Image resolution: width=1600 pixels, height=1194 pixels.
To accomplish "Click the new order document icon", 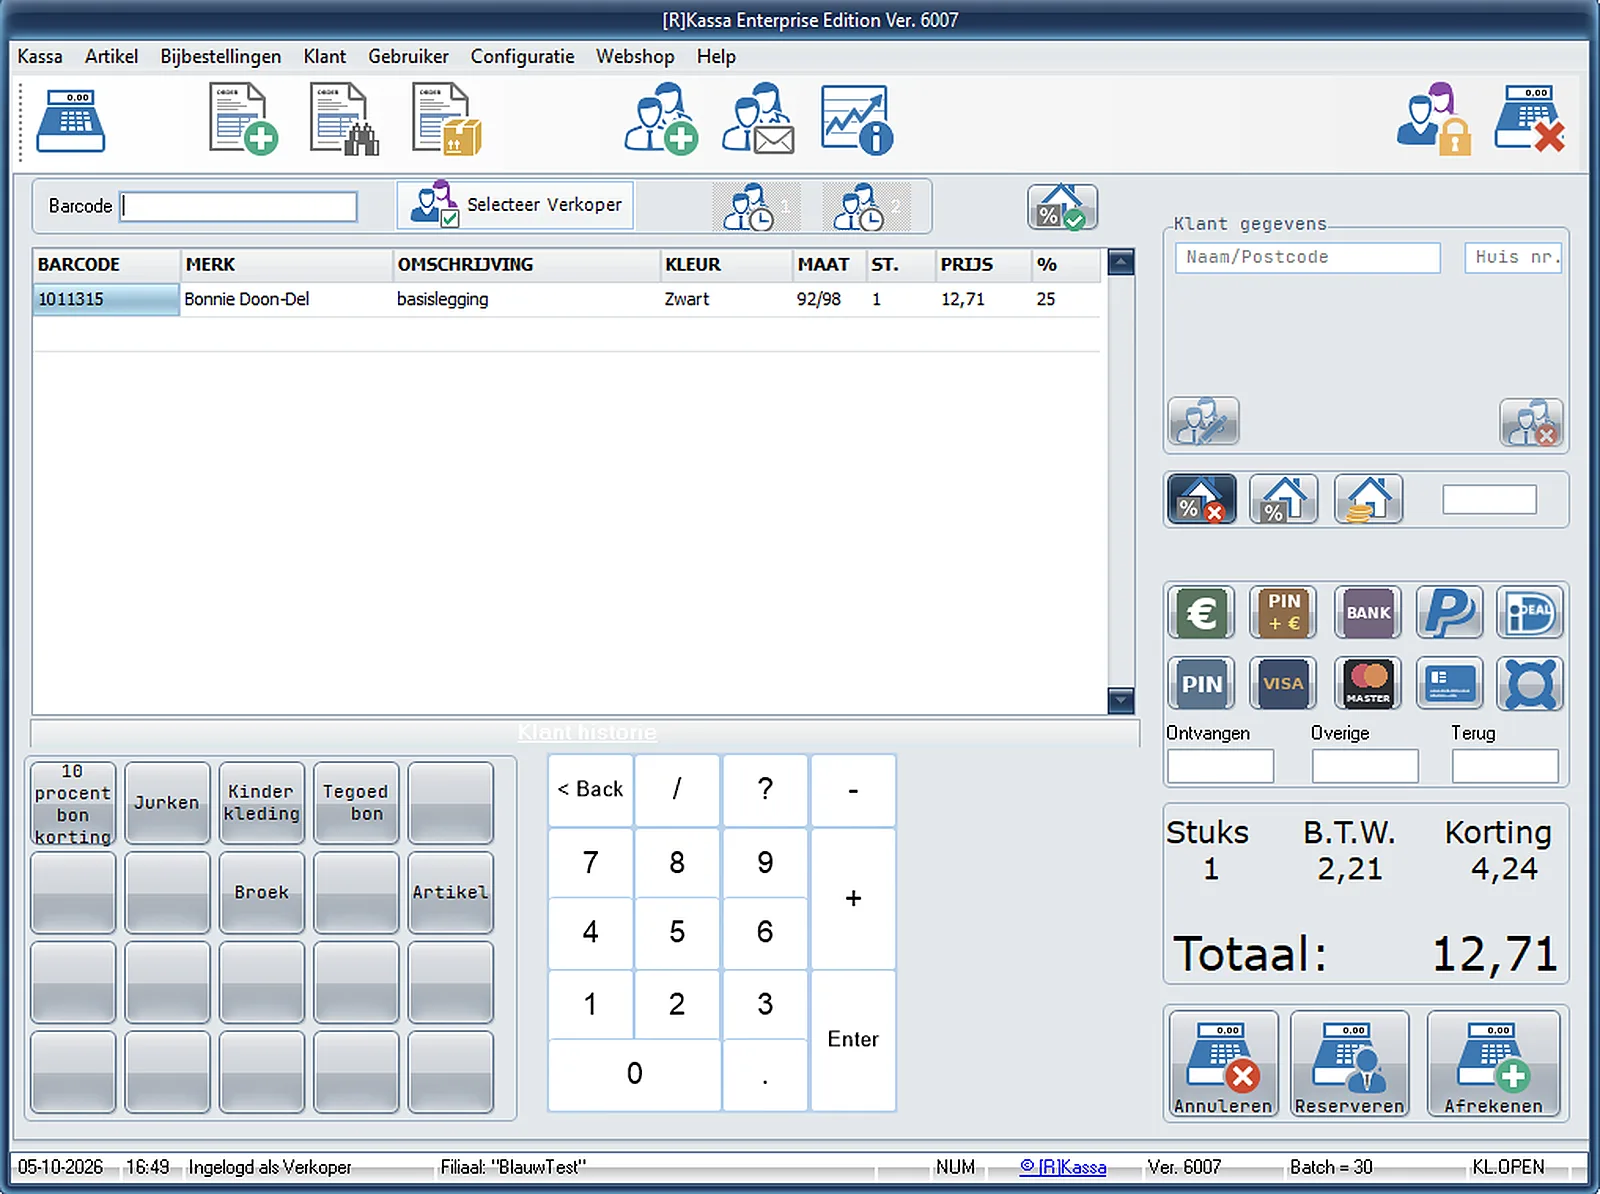I will click(243, 119).
